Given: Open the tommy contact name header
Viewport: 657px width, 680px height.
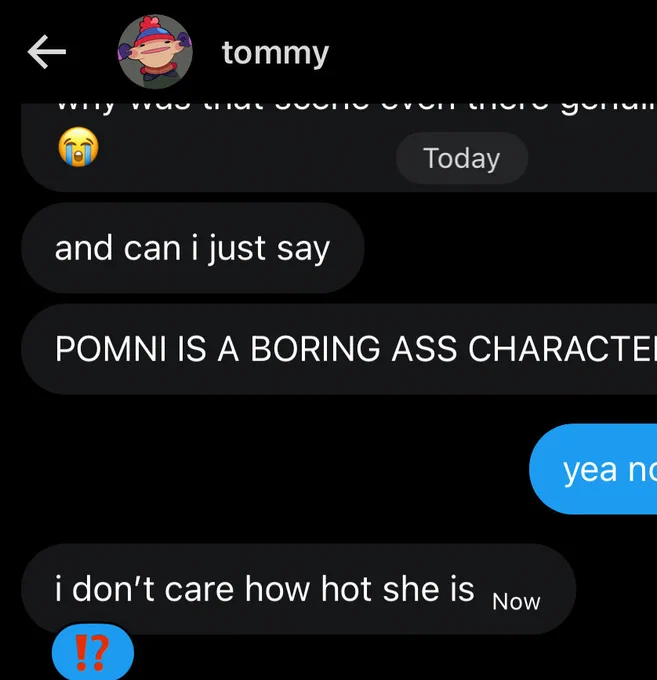Looking at the screenshot, I should 275,53.
